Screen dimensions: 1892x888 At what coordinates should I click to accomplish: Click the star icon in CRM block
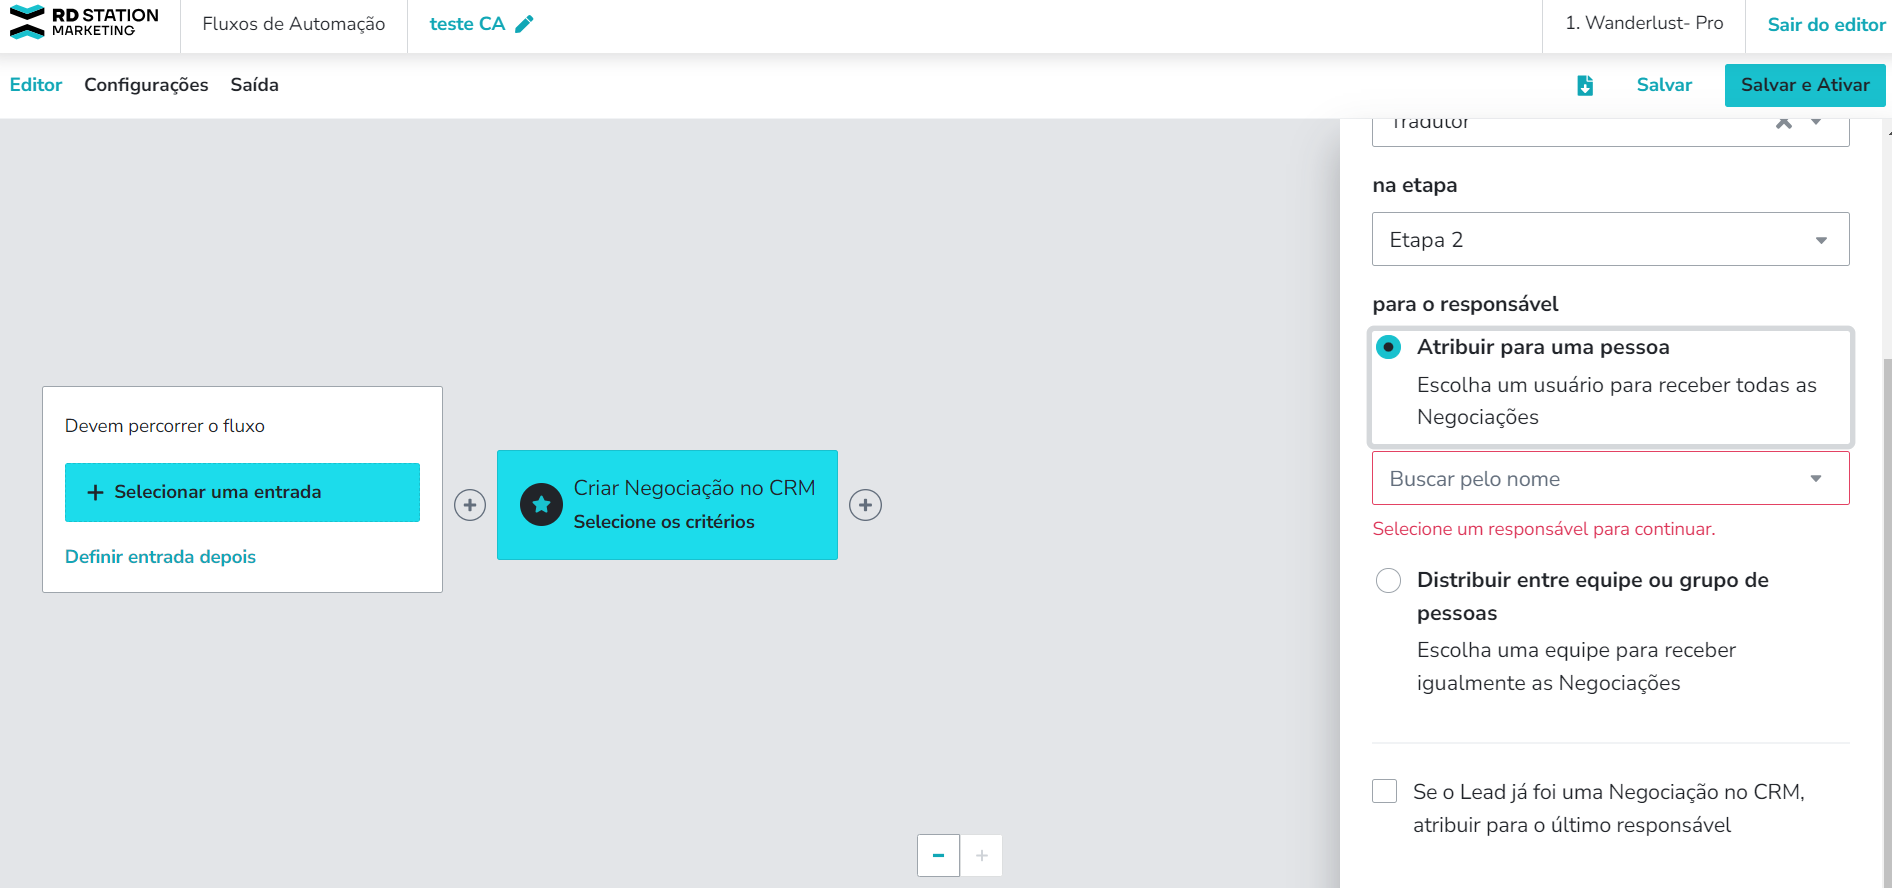point(541,505)
